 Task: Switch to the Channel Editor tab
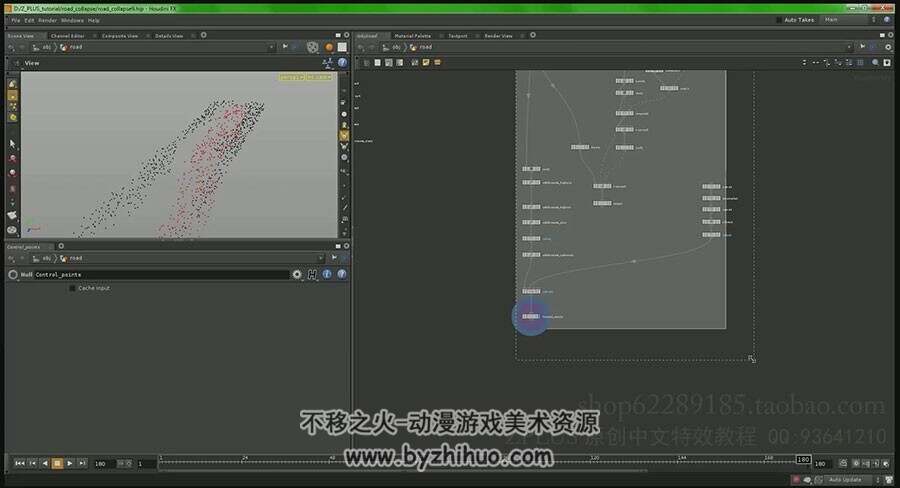(x=67, y=36)
